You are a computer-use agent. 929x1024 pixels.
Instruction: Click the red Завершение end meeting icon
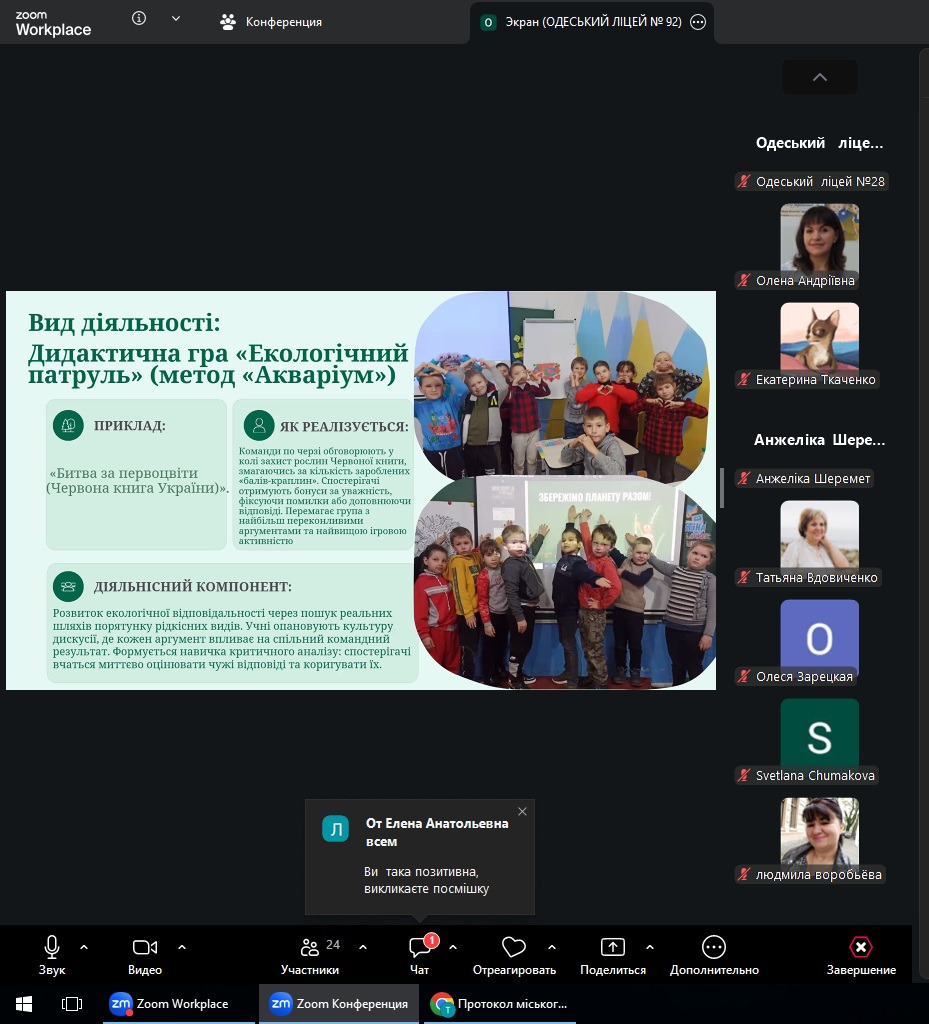point(861,947)
